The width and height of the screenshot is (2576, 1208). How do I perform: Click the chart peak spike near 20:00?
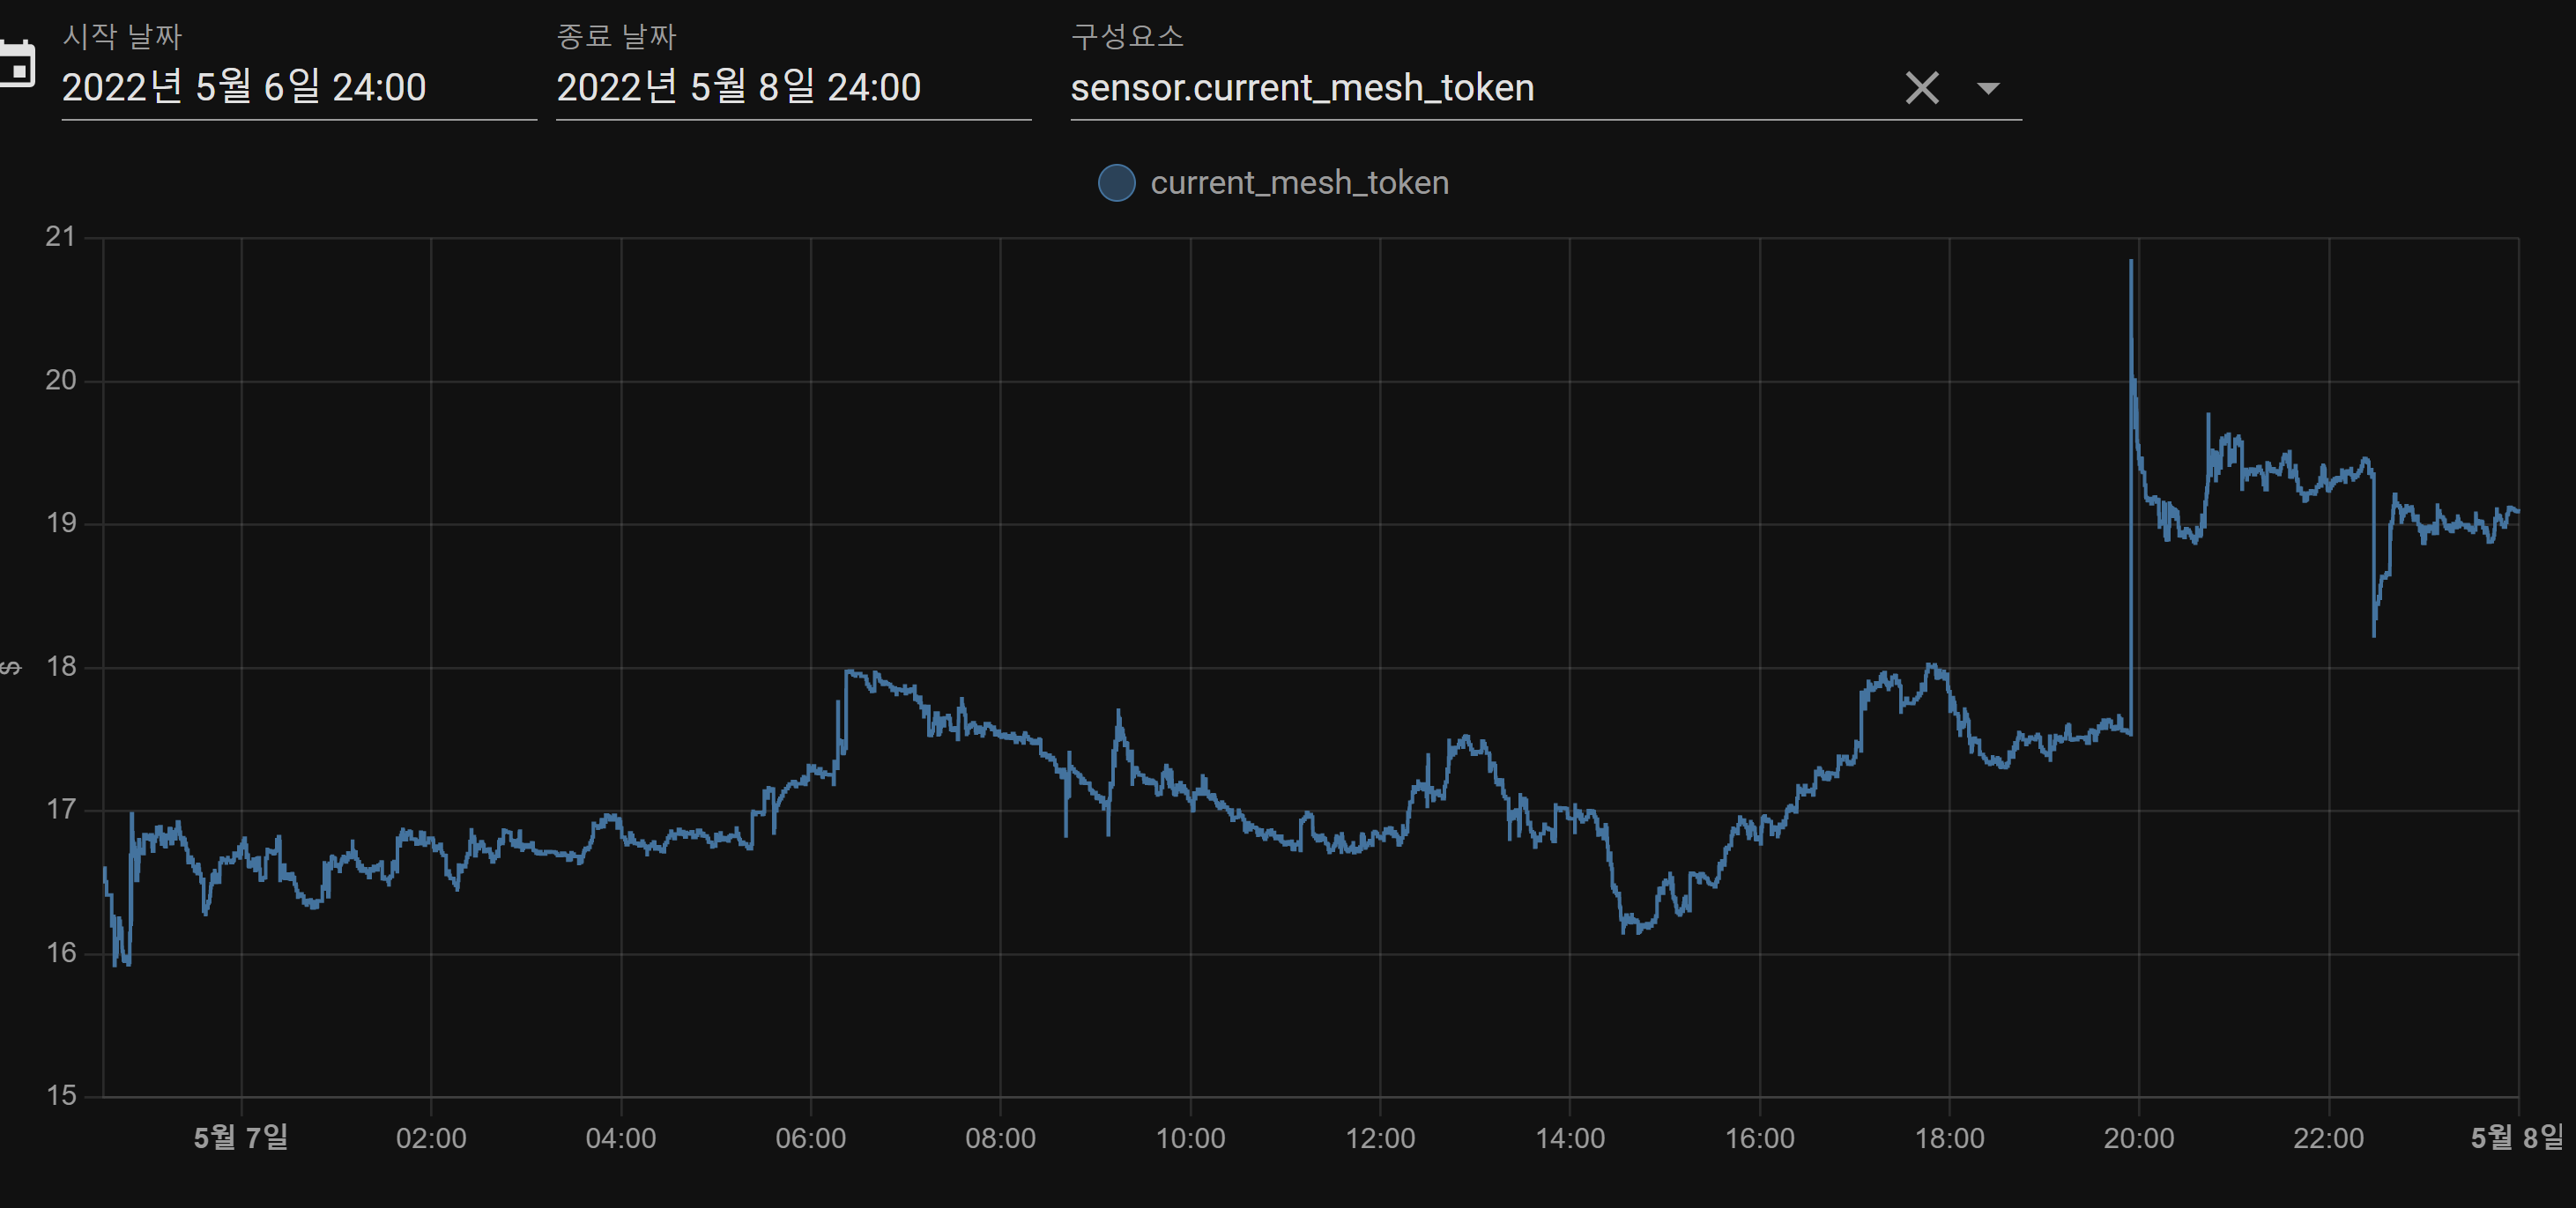click(x=2131, y=265)
